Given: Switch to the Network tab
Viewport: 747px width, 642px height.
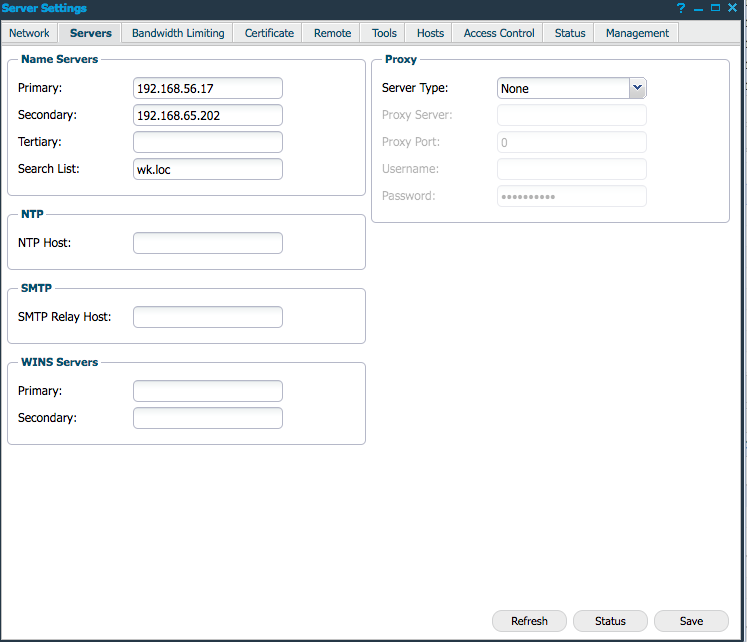Looking at the screenshot, I should tap(29, 33).
